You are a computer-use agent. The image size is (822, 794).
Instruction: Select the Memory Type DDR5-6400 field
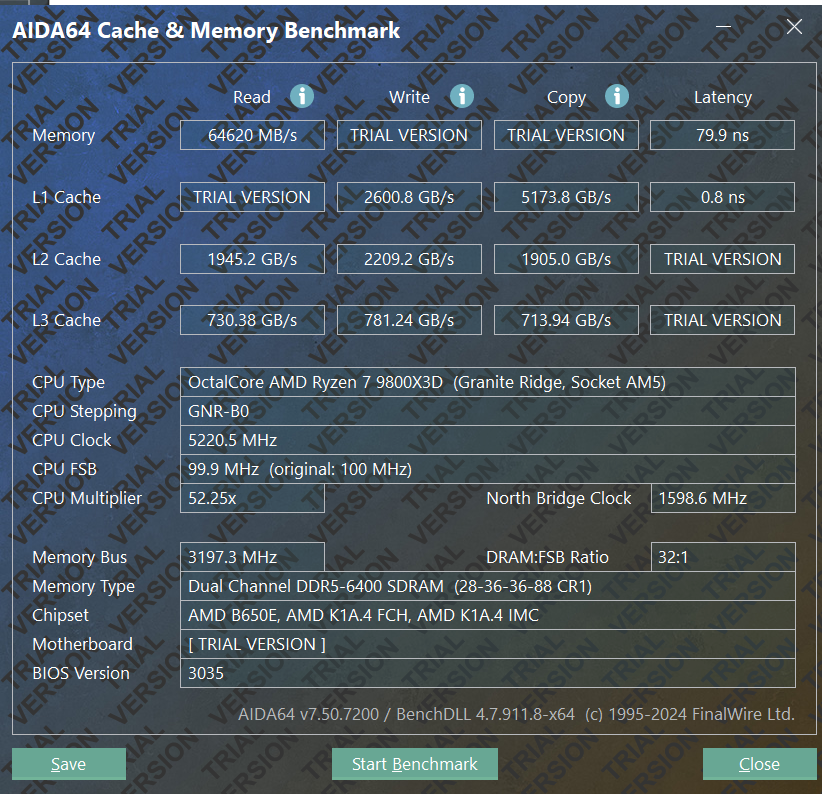pos(487,587)
